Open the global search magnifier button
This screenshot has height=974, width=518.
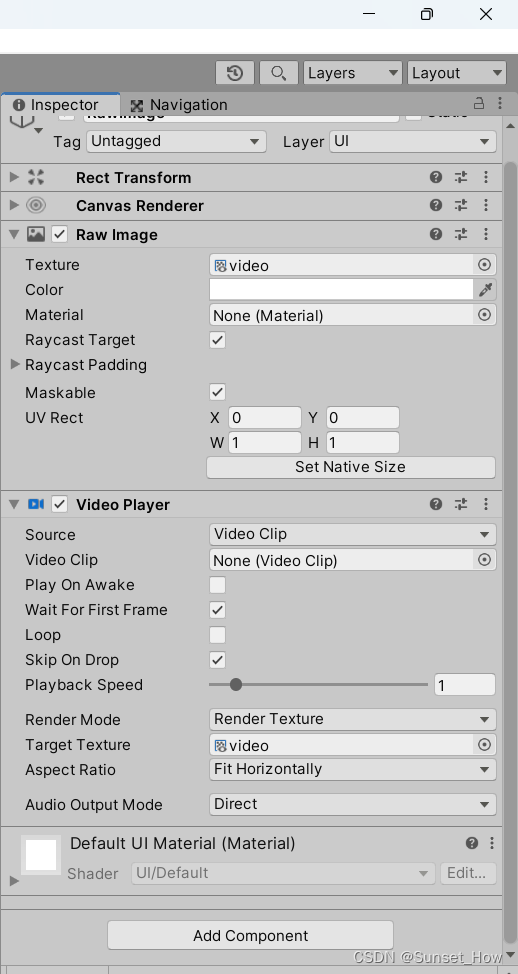click(x=278, y=73)
